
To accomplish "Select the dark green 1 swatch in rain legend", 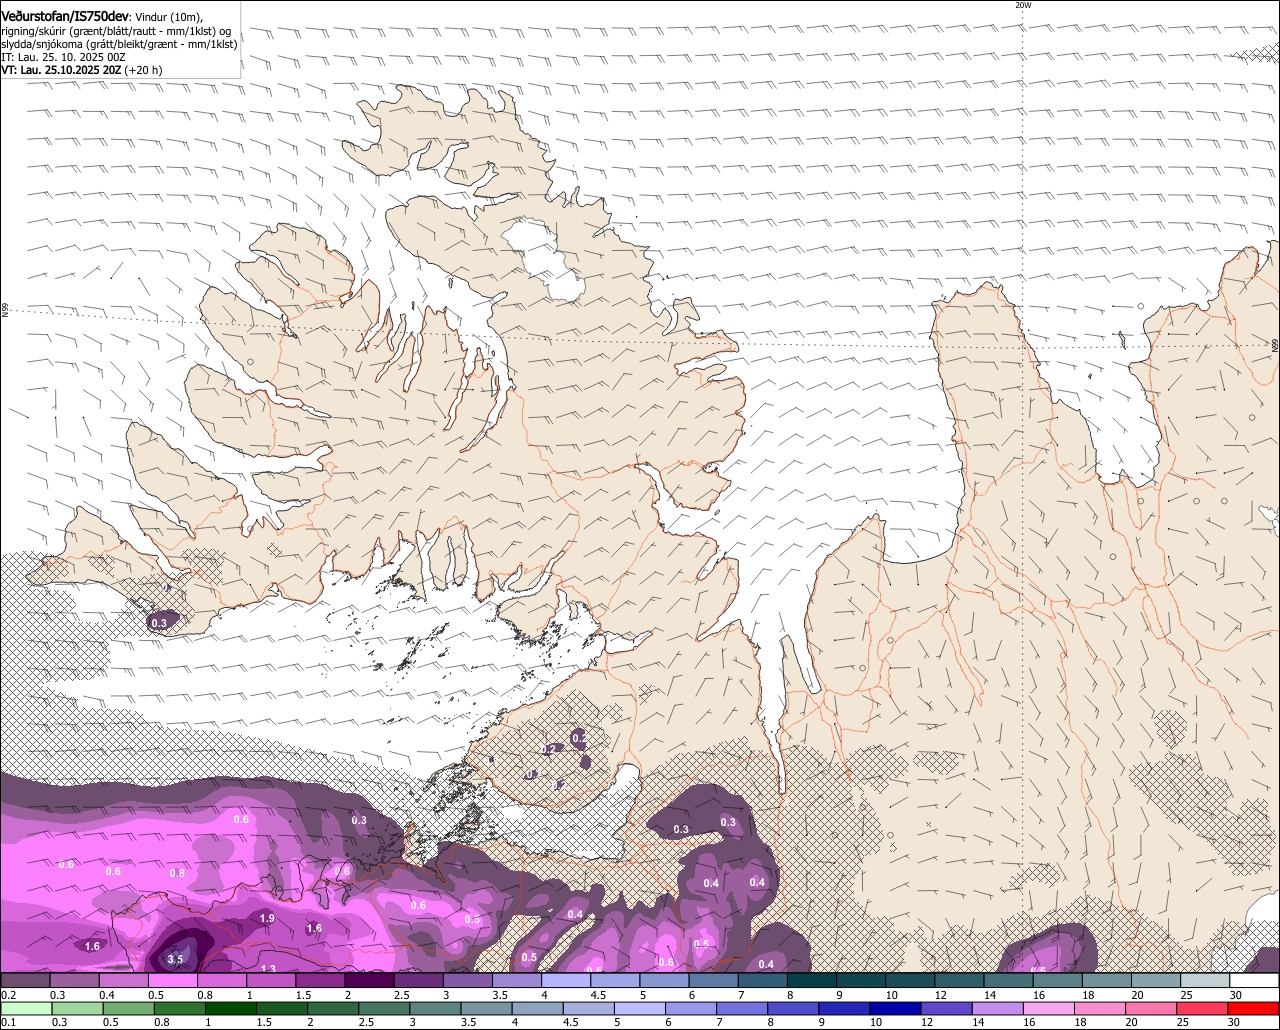I will 230,1008.
